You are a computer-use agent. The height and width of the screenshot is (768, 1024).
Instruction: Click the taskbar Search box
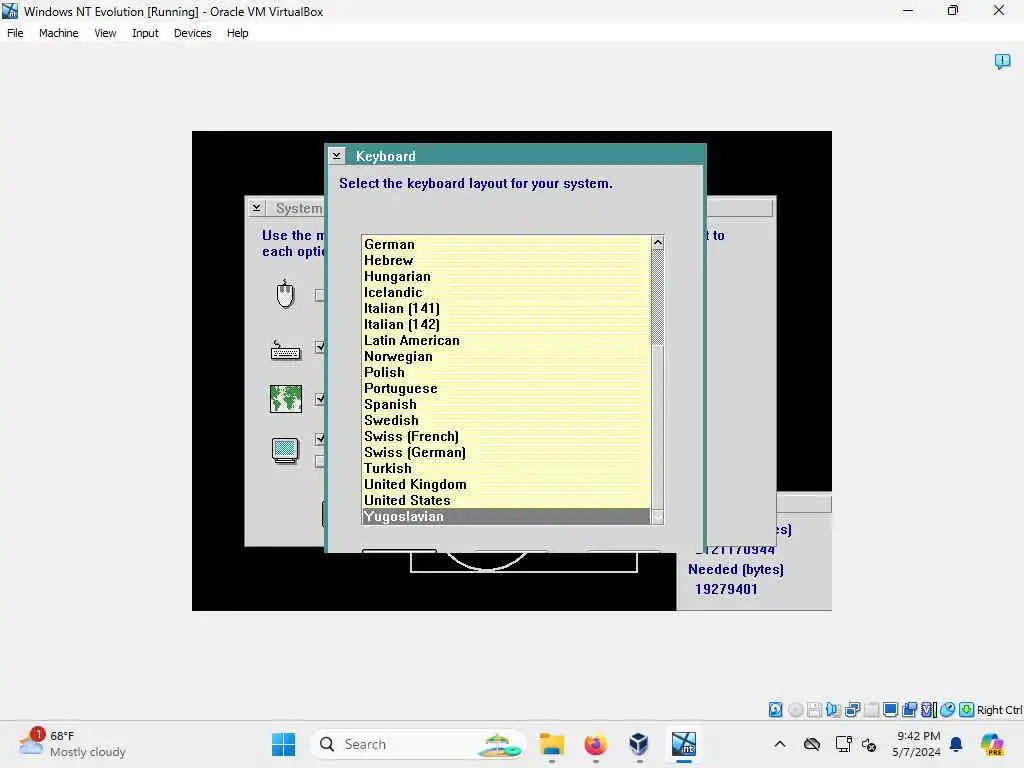418,744
